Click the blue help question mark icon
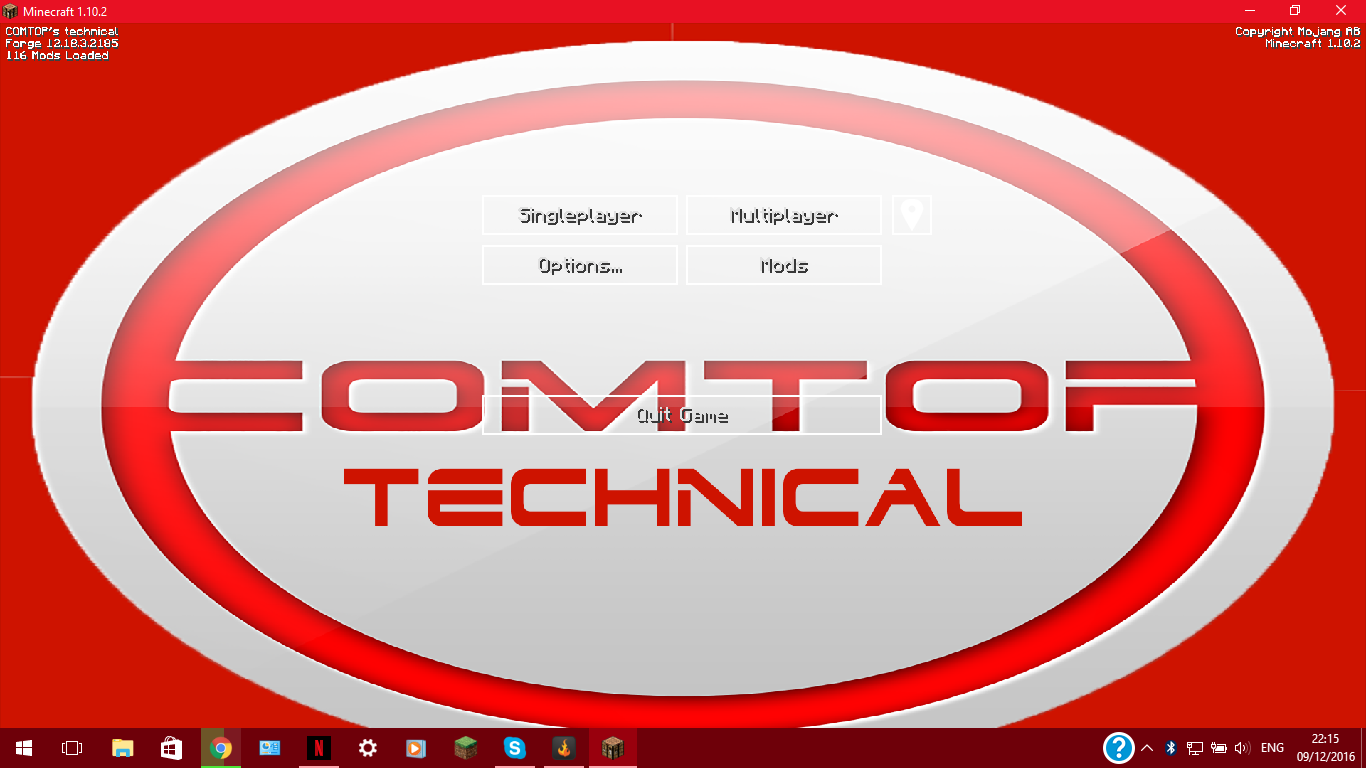Screen dimensions: 1366x768 point(1119,748)
